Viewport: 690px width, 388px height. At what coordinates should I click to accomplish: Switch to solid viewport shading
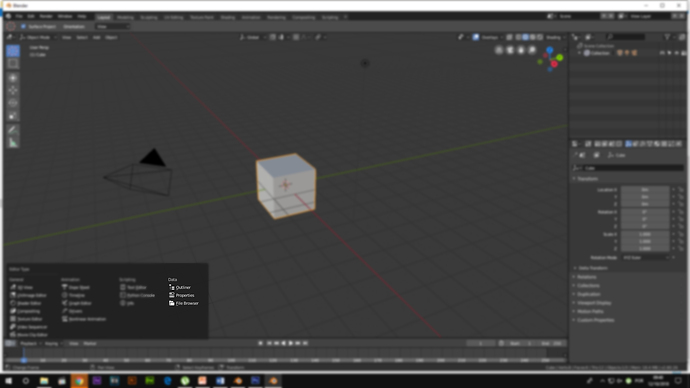[x=525, y=37]
